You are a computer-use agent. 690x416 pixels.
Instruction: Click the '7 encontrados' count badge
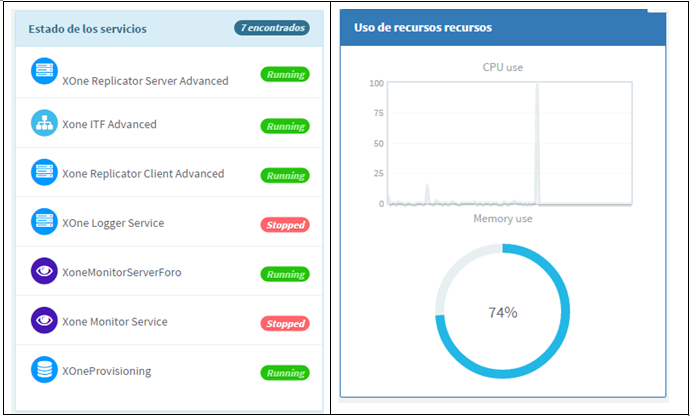point(272,28)
